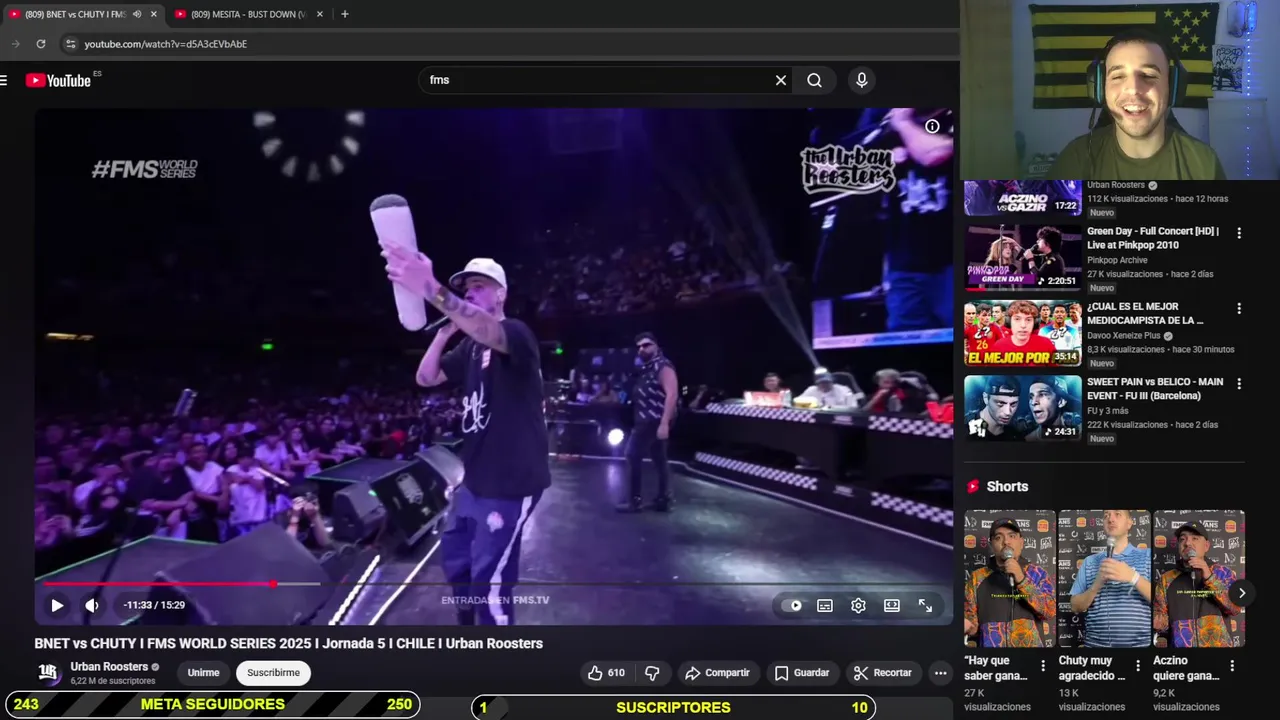Open site information icon in address bar

click(70, 44)
